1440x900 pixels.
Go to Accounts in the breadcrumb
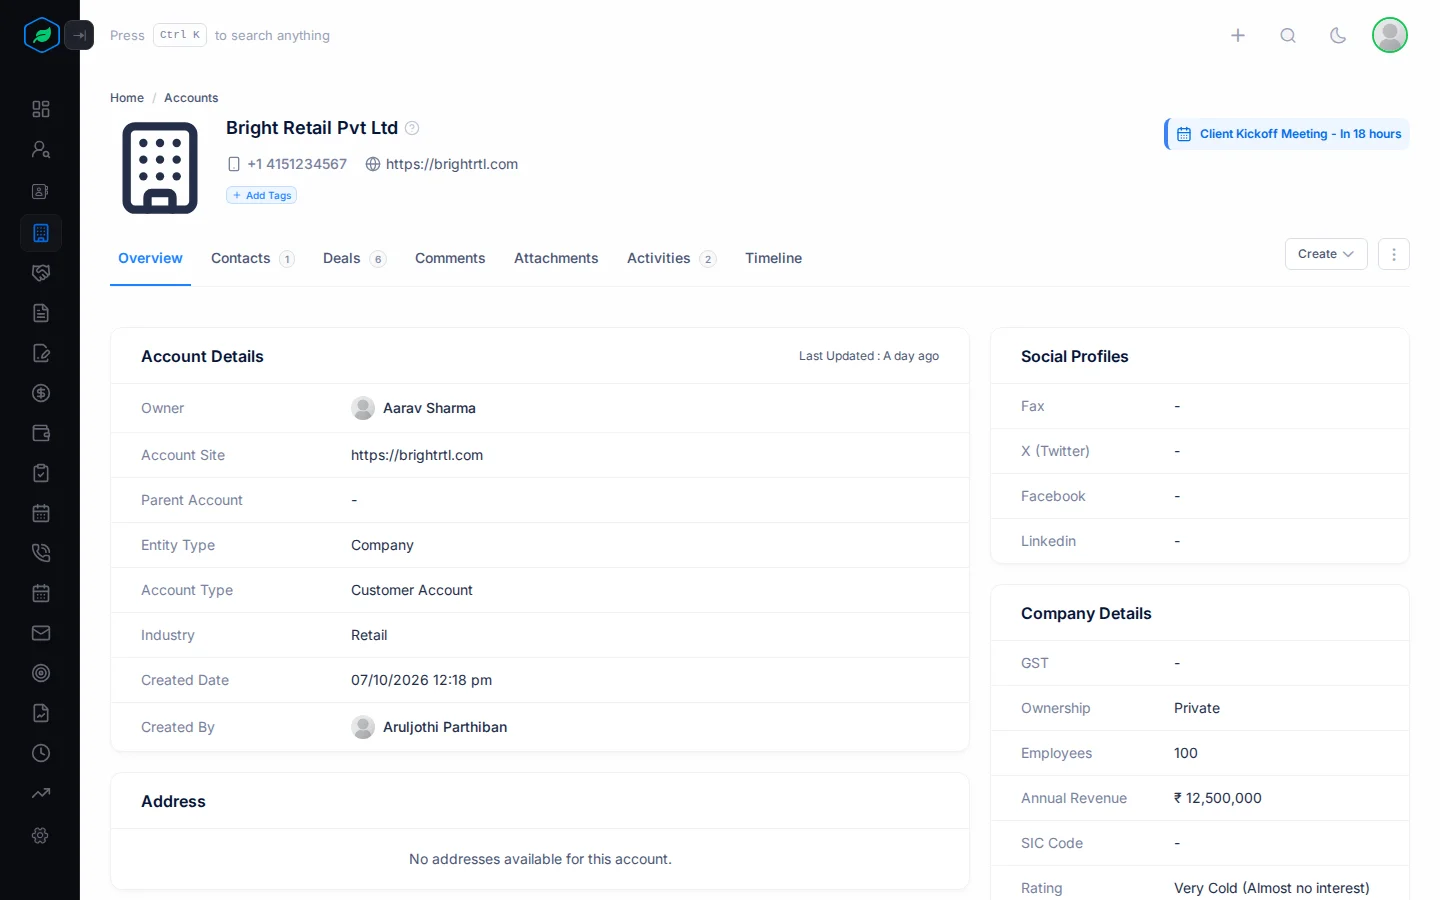point(191,98)
